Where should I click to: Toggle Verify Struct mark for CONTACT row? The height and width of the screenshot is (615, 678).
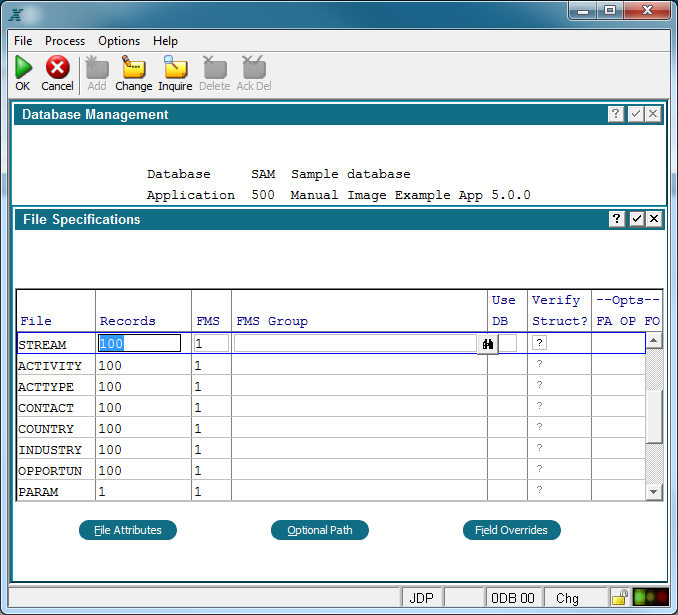539,406
